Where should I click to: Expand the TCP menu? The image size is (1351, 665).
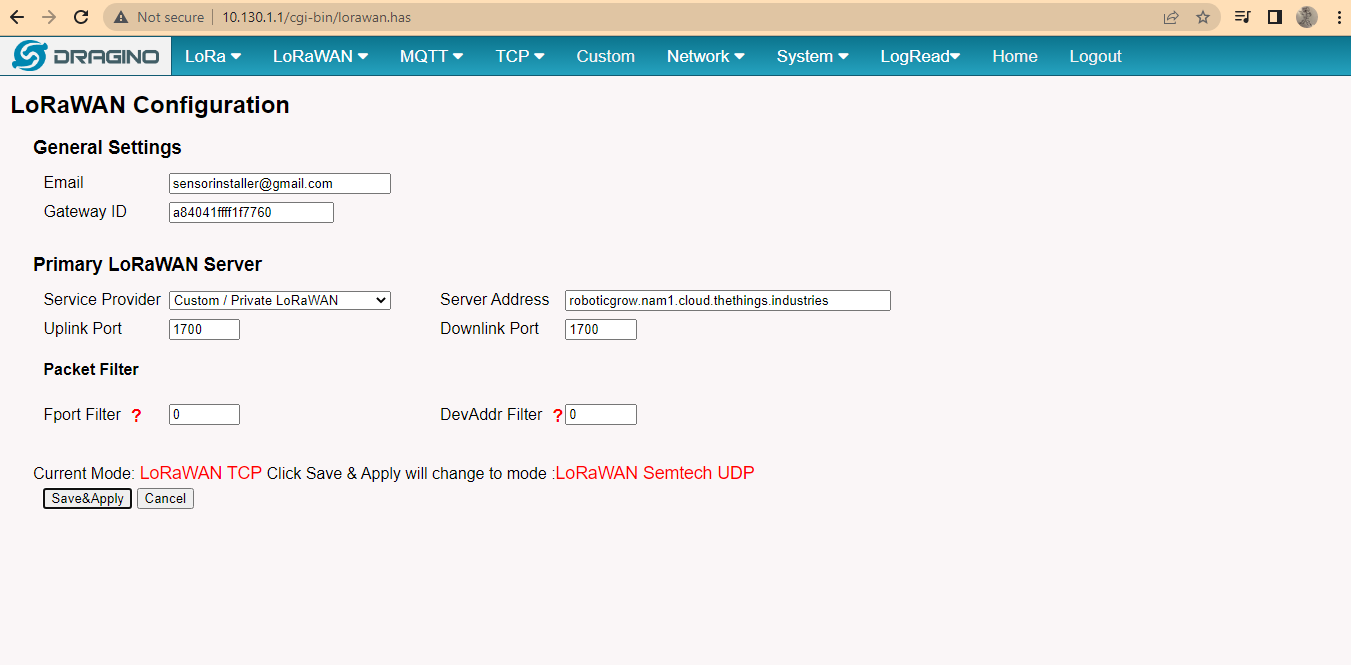520,56
